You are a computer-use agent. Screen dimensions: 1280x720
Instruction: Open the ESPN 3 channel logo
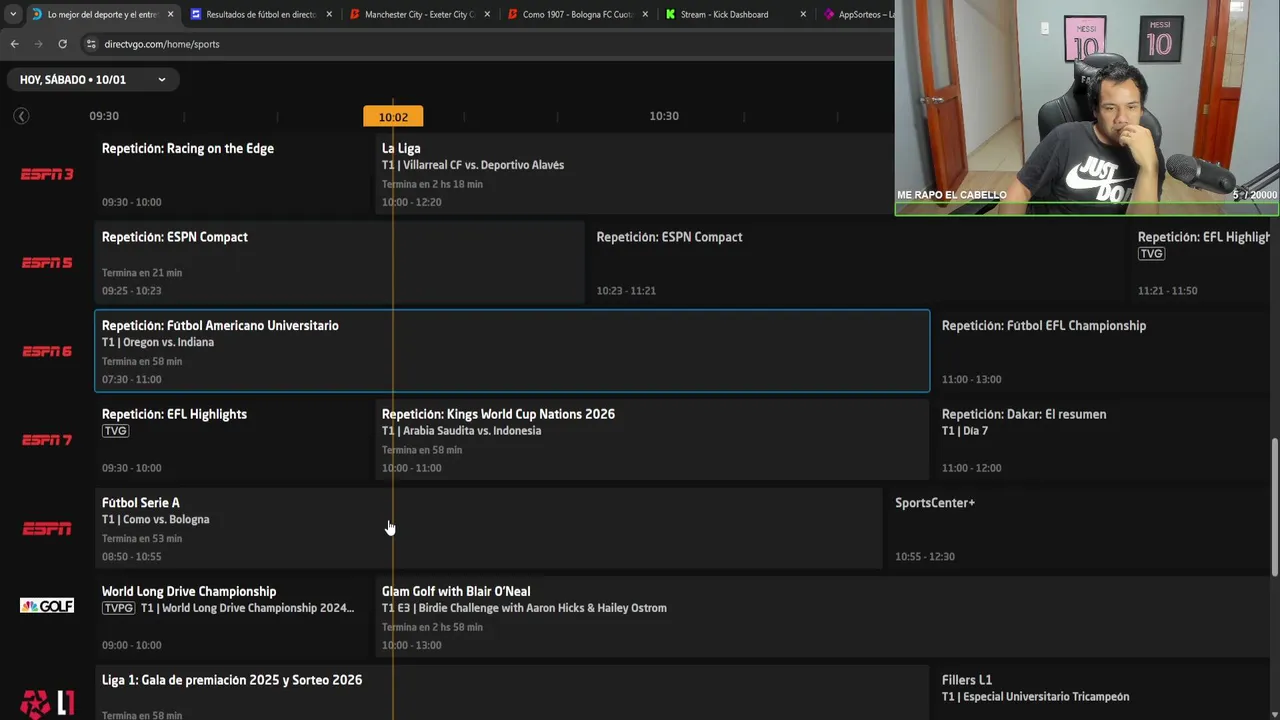pyautogui.click(x=47, y=174)
